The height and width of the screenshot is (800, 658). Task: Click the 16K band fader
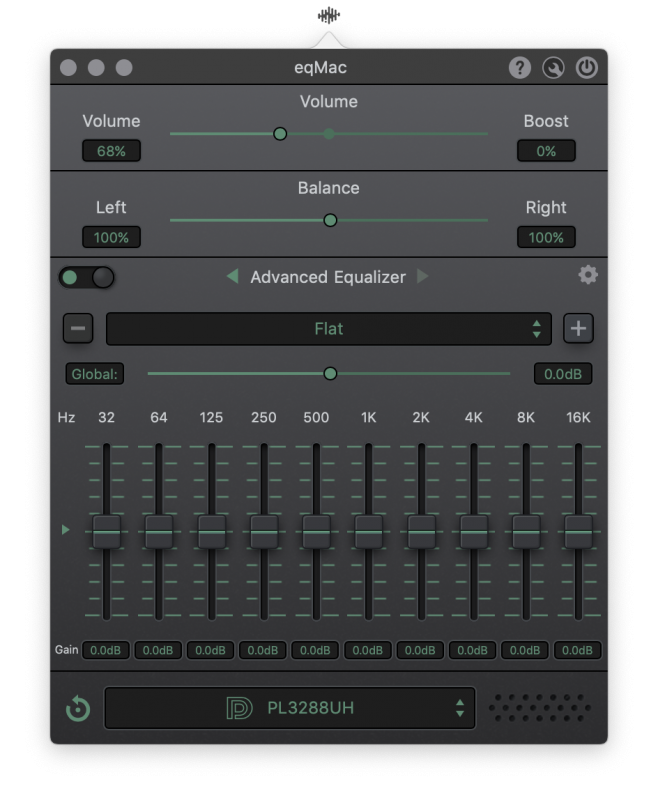pos(578,532)
